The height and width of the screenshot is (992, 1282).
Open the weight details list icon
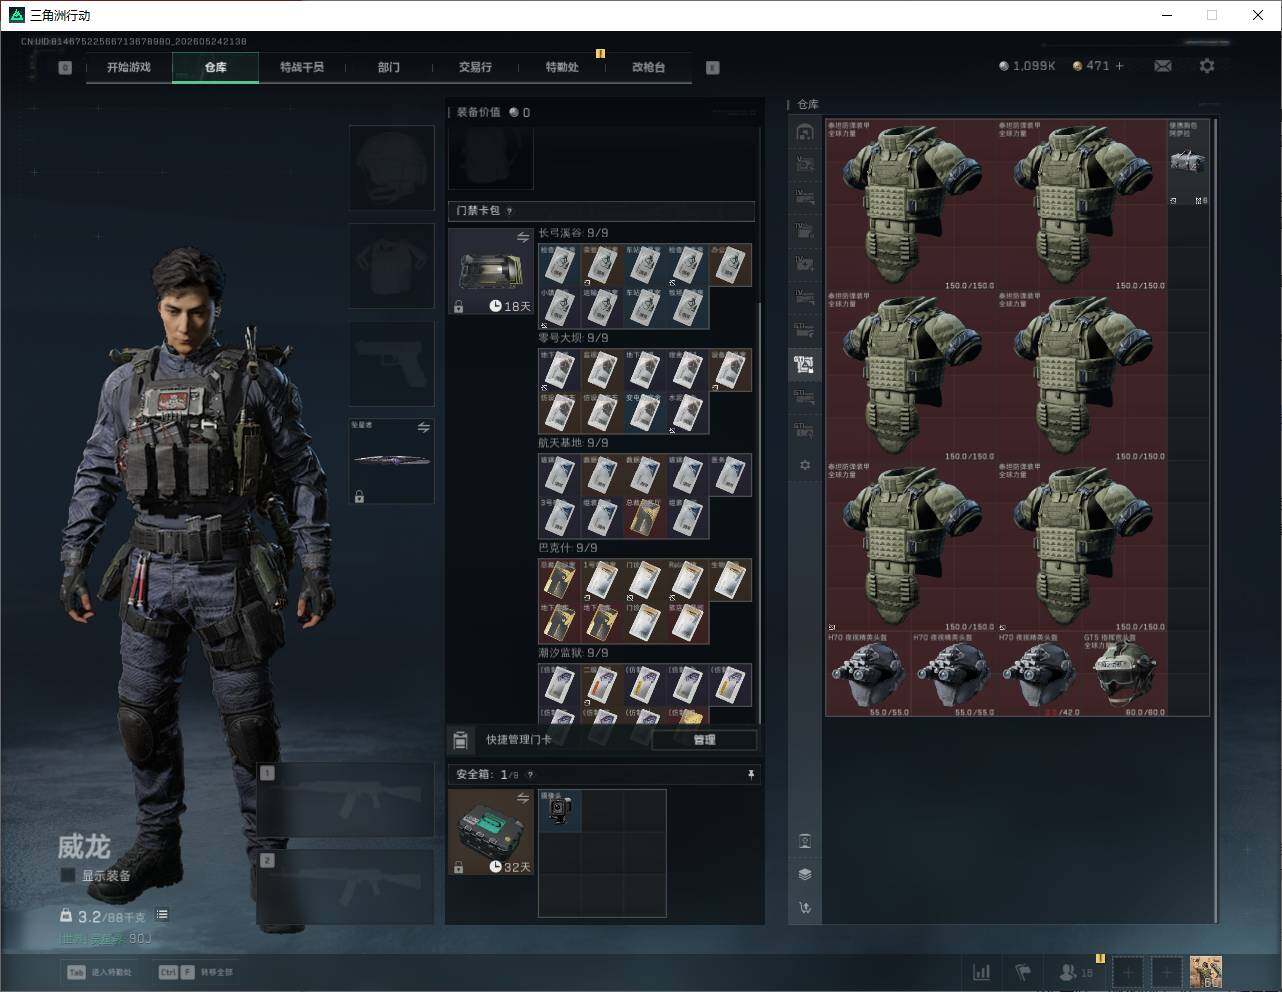point(162,915)
